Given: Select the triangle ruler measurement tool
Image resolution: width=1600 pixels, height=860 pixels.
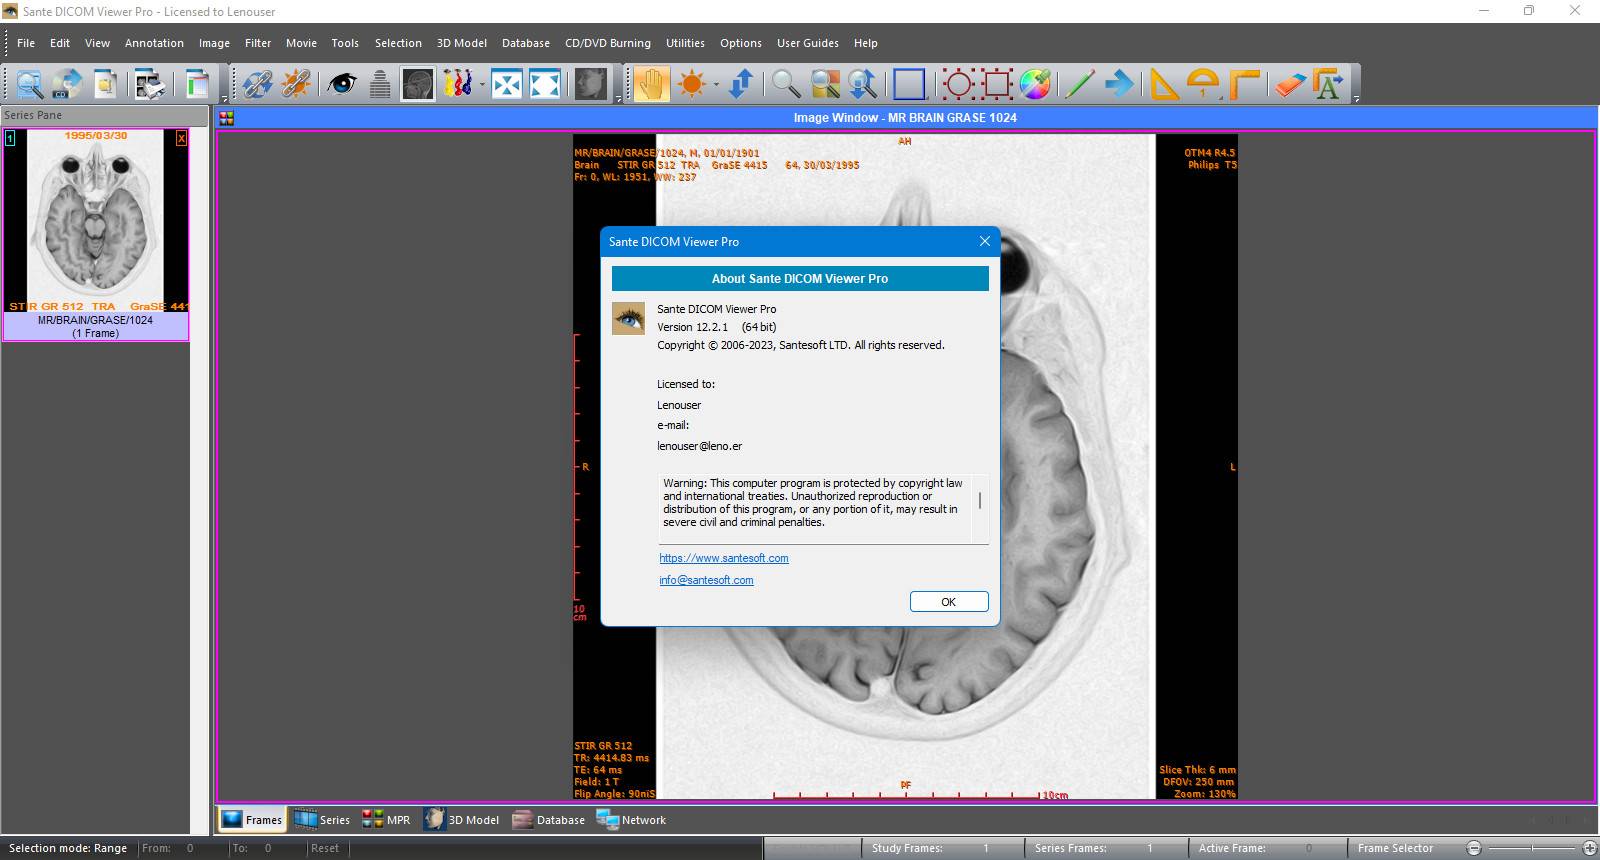Looking at the screenshot, I should [x=1164, y=84].
